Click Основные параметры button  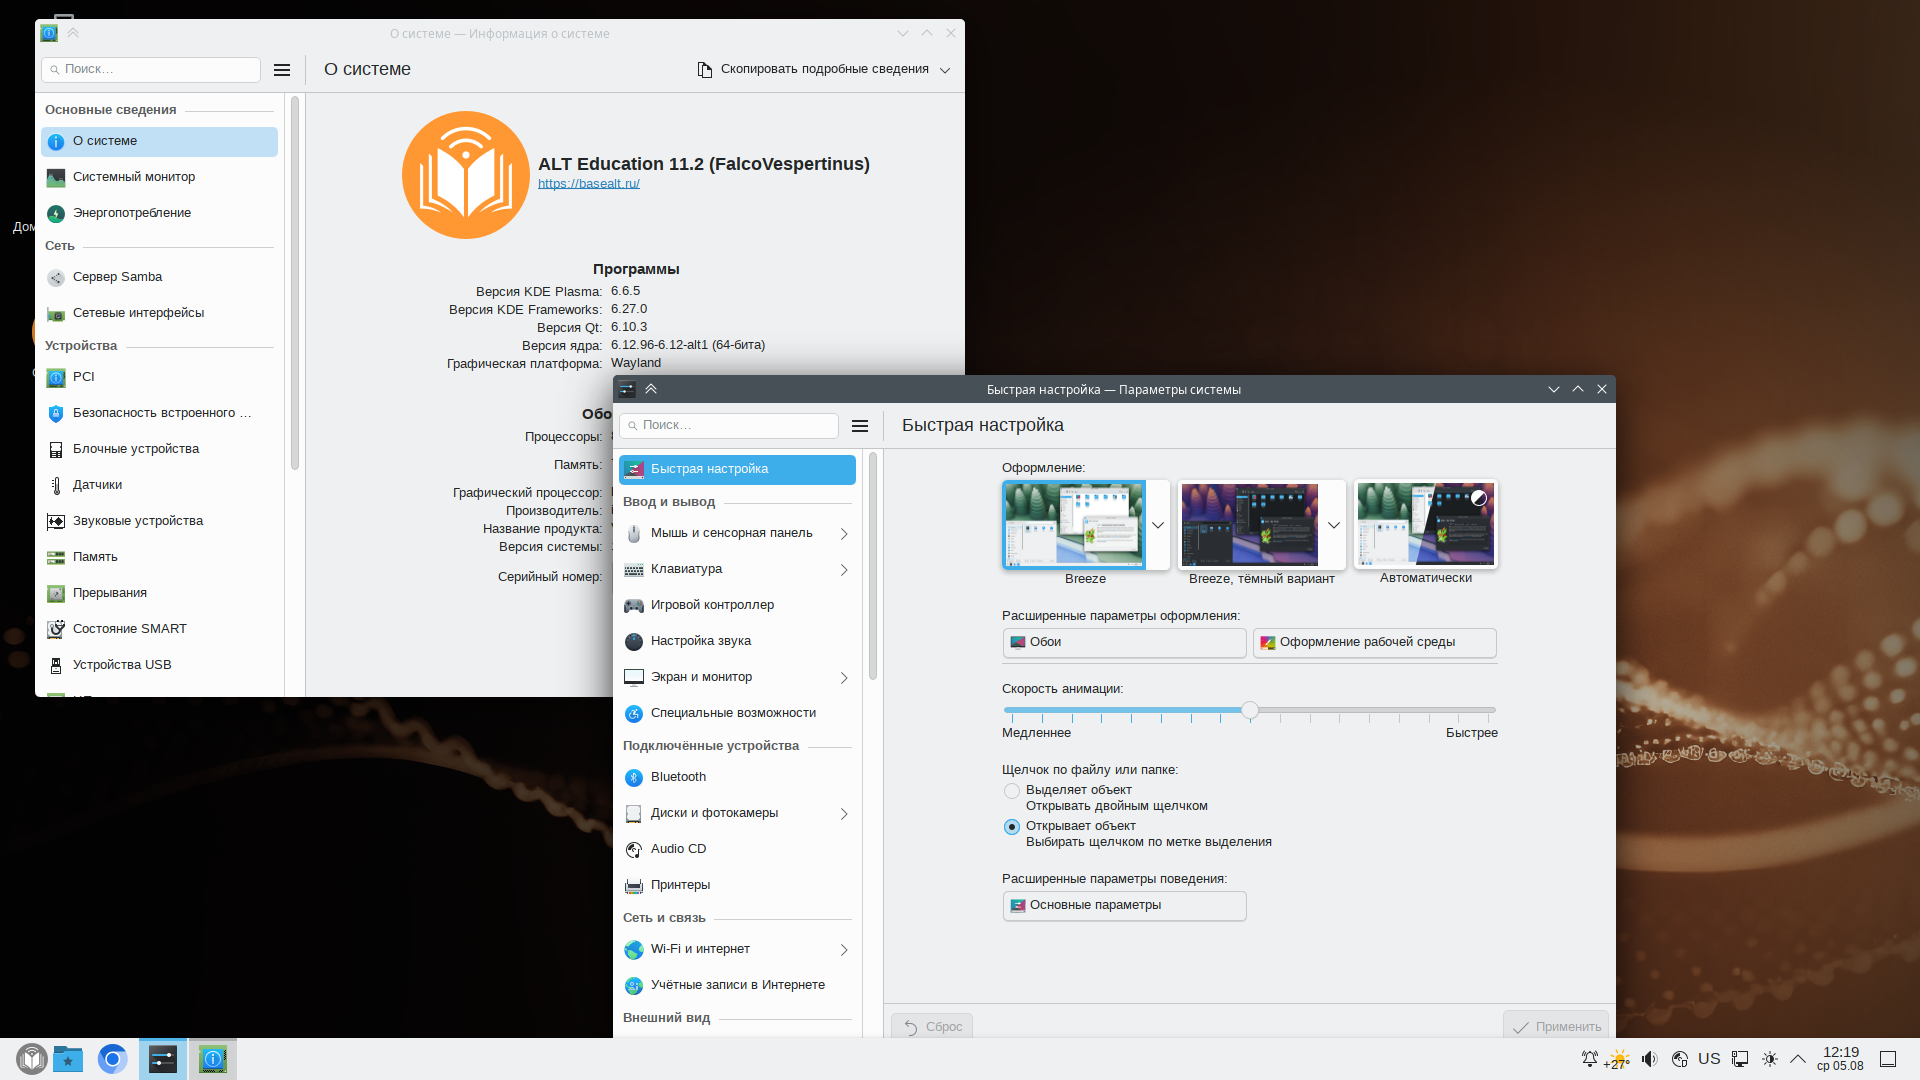(x=1124, y=906)
